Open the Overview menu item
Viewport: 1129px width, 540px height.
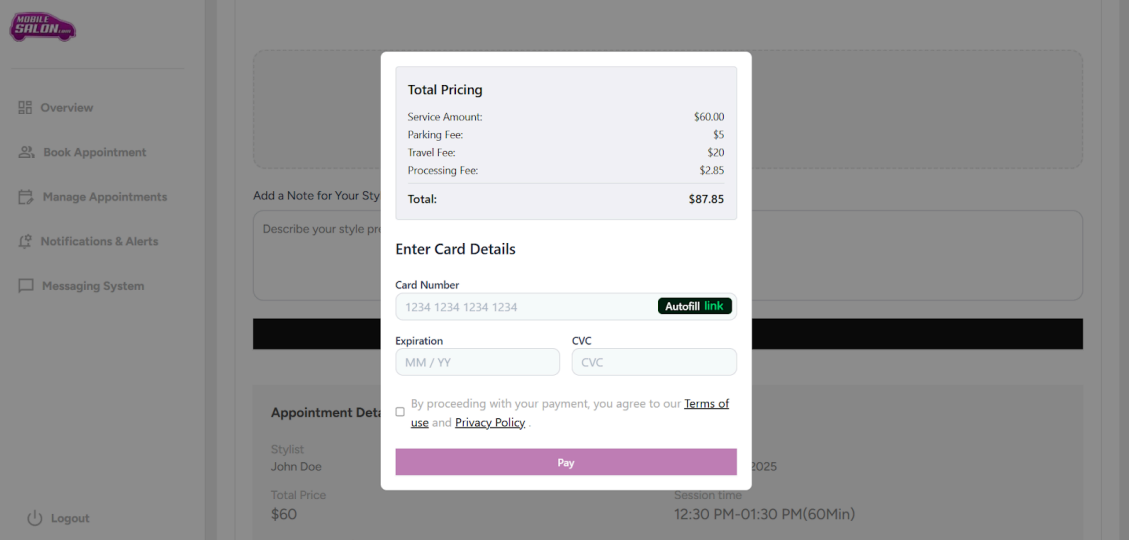(67, 107)
